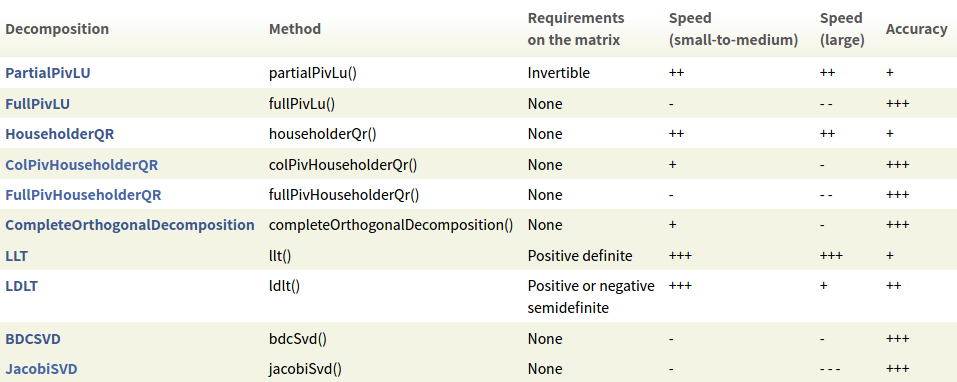Open the PartialPivLU class link
Viewport: 957px width, 382px height.
48,73
